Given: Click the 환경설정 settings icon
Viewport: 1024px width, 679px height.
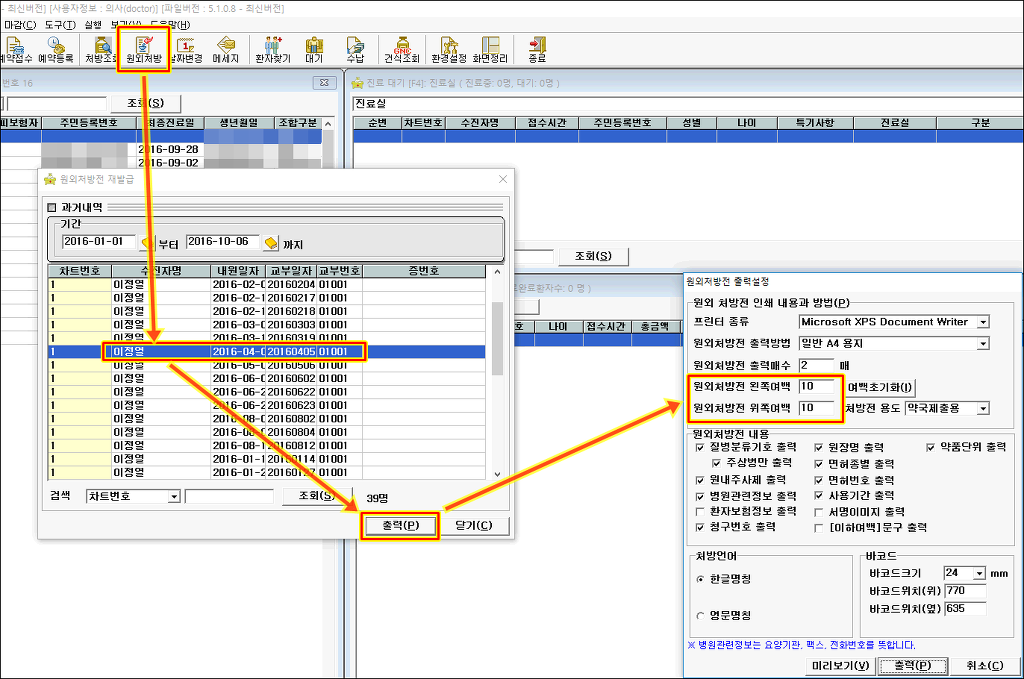Looking at the screenshot, I should (449, 49).
